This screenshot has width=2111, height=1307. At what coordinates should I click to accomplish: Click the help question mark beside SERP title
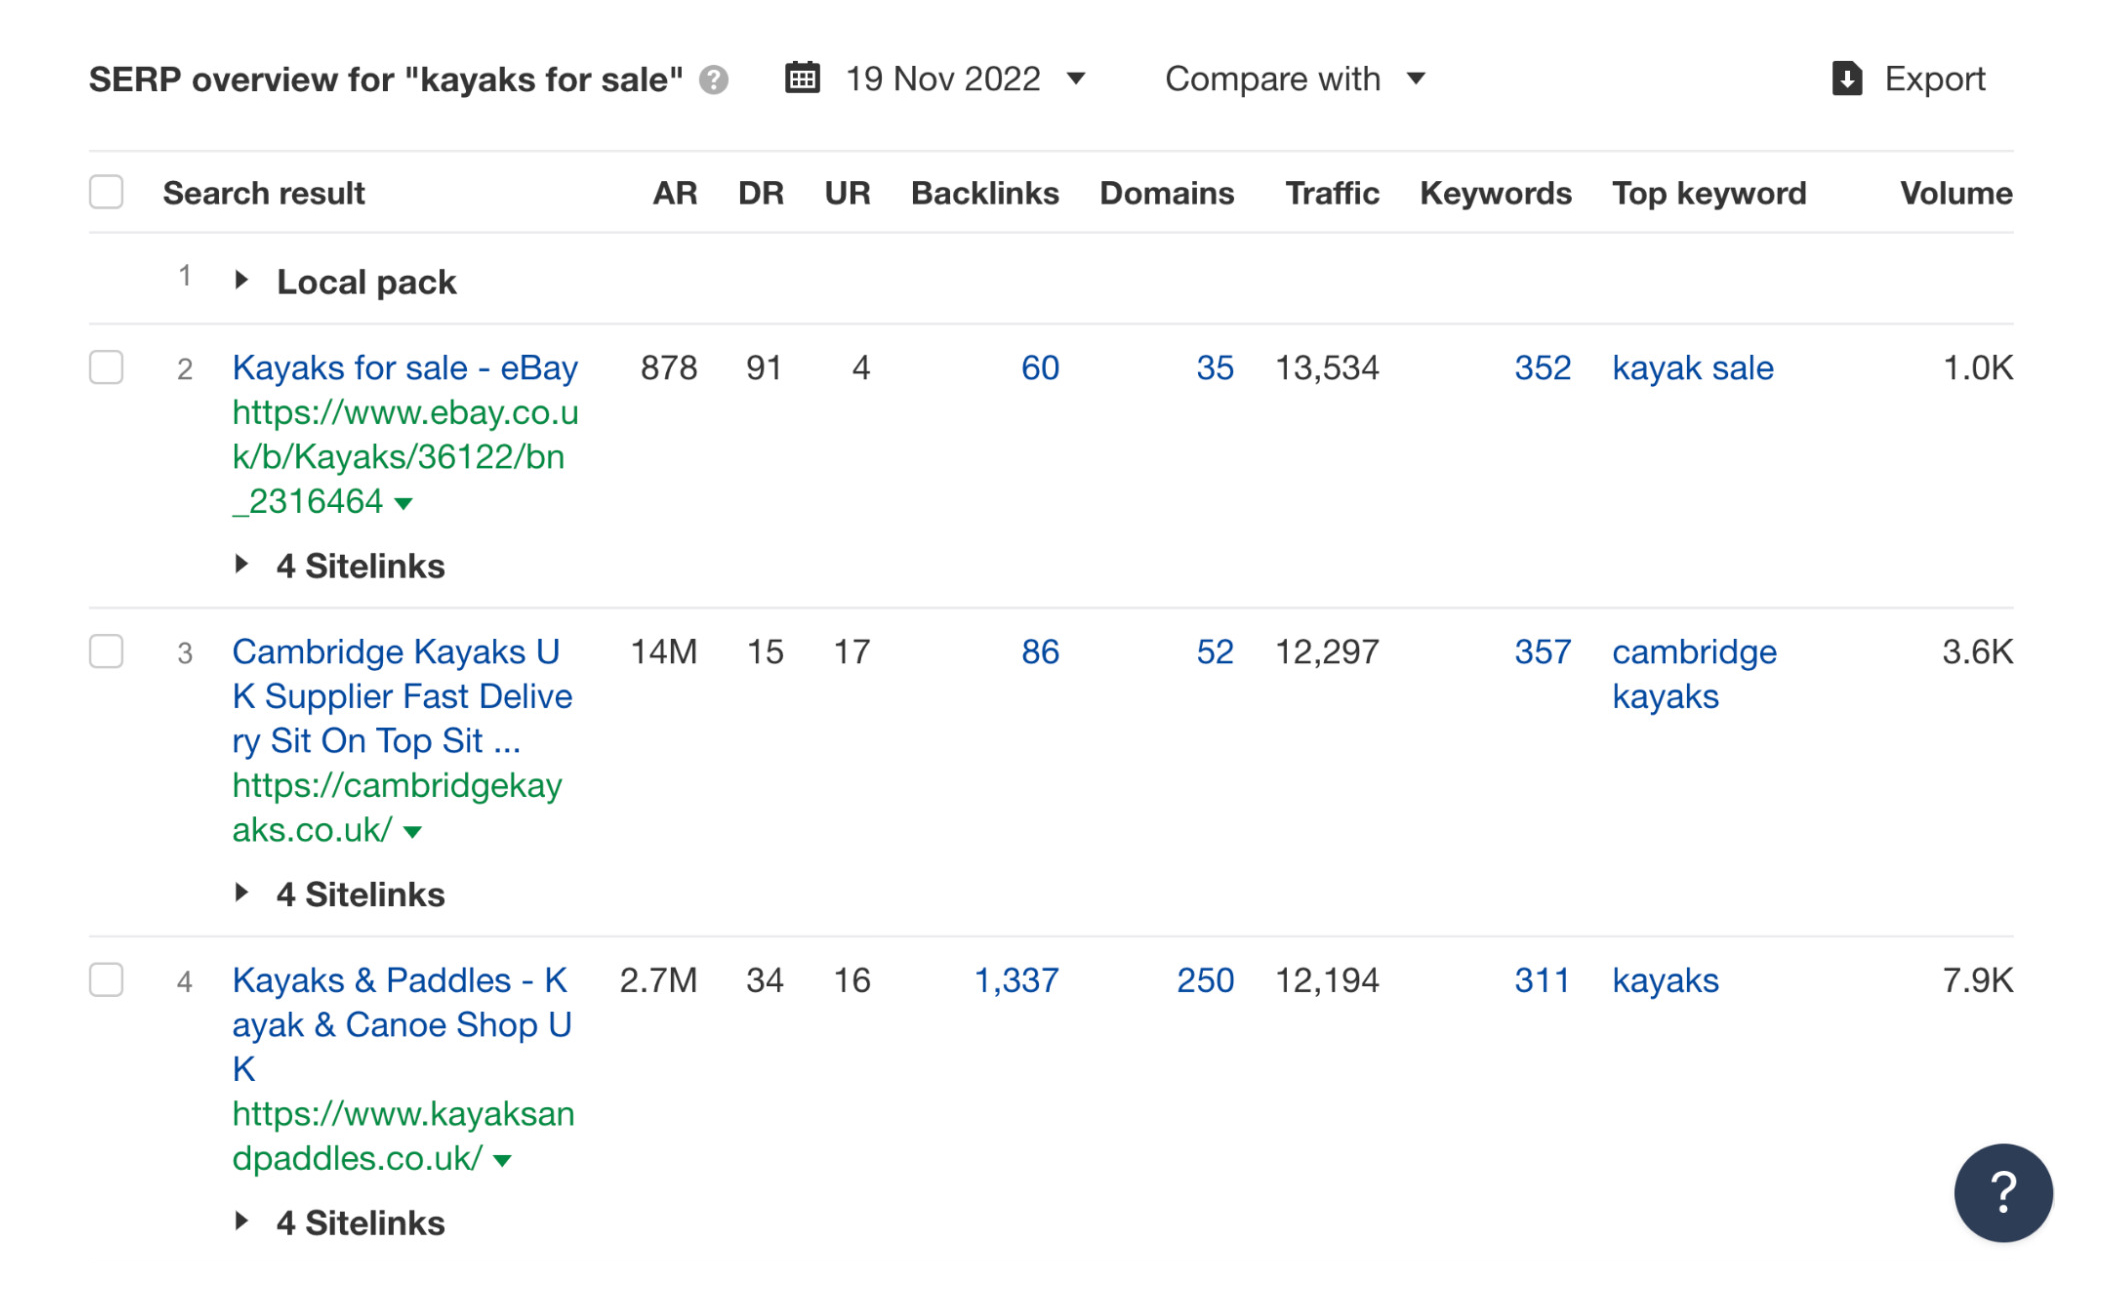[x=713, y=80]
